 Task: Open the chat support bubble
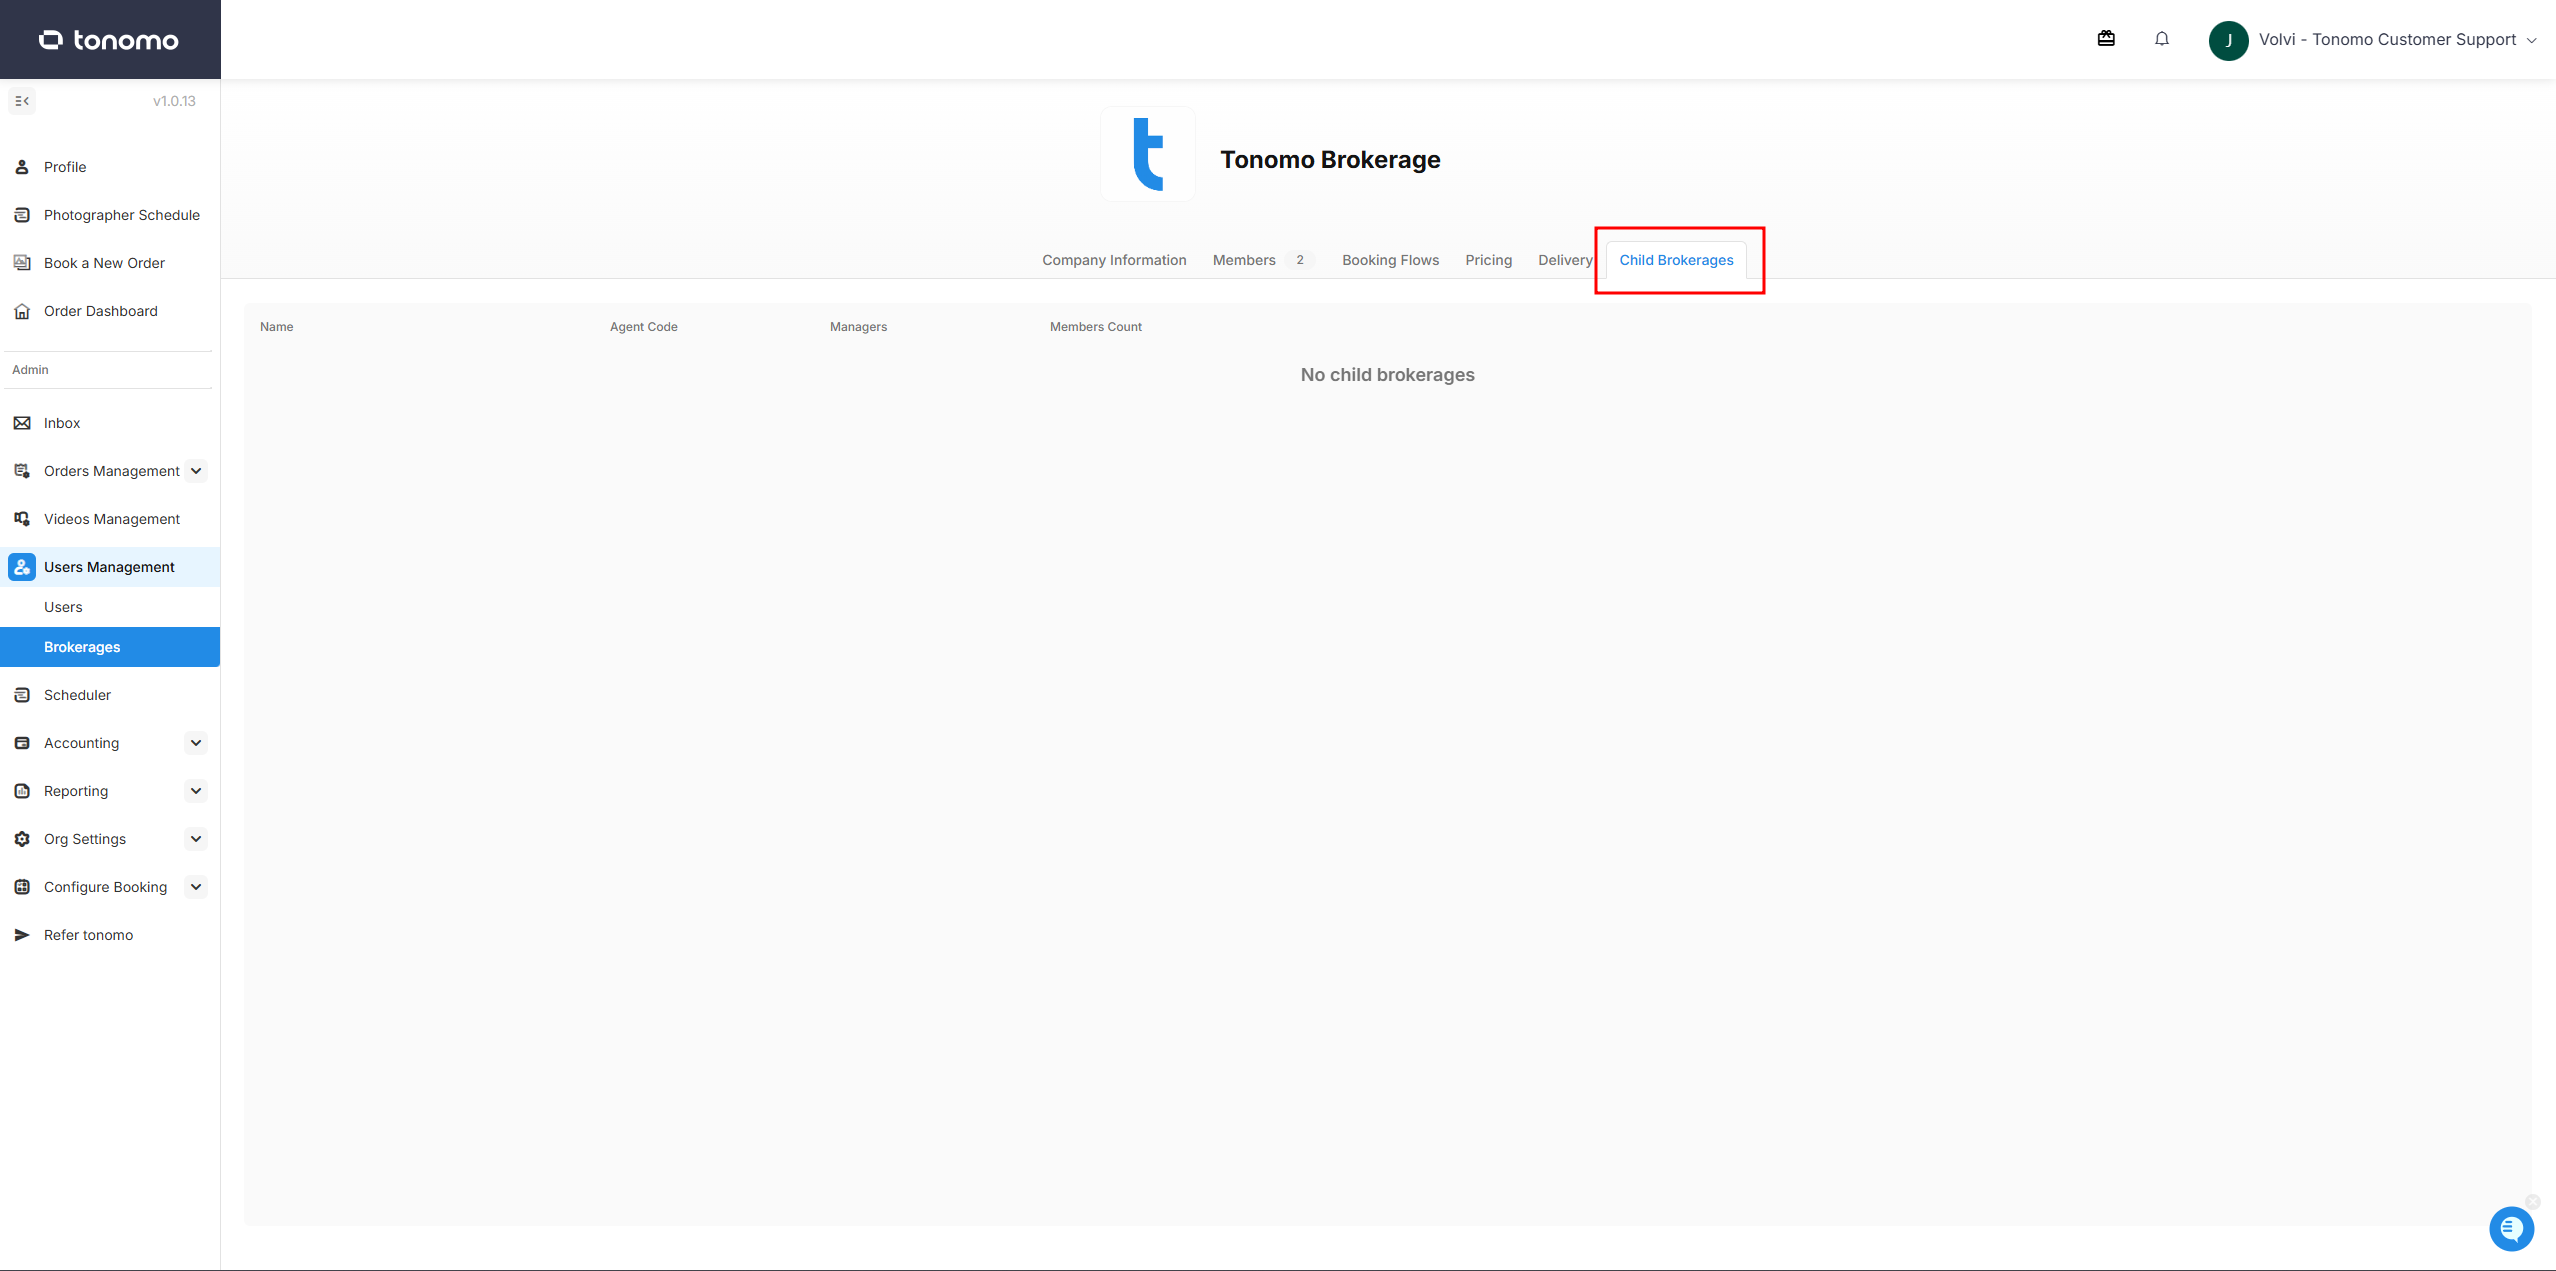click(x=2511, y=1229)
